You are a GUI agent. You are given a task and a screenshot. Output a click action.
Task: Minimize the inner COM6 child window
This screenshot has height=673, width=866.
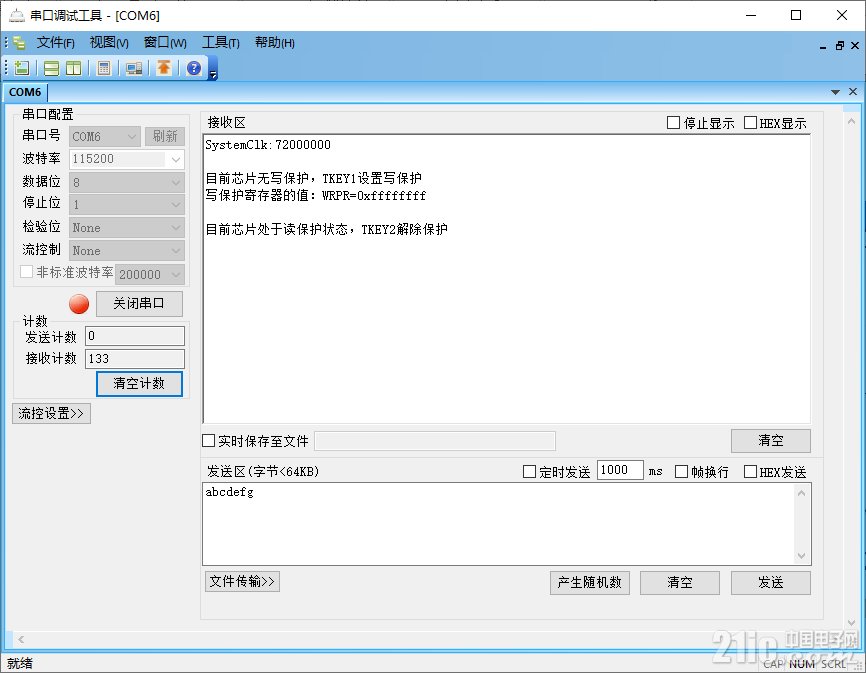pyautogui.click(x=823, y=45)
